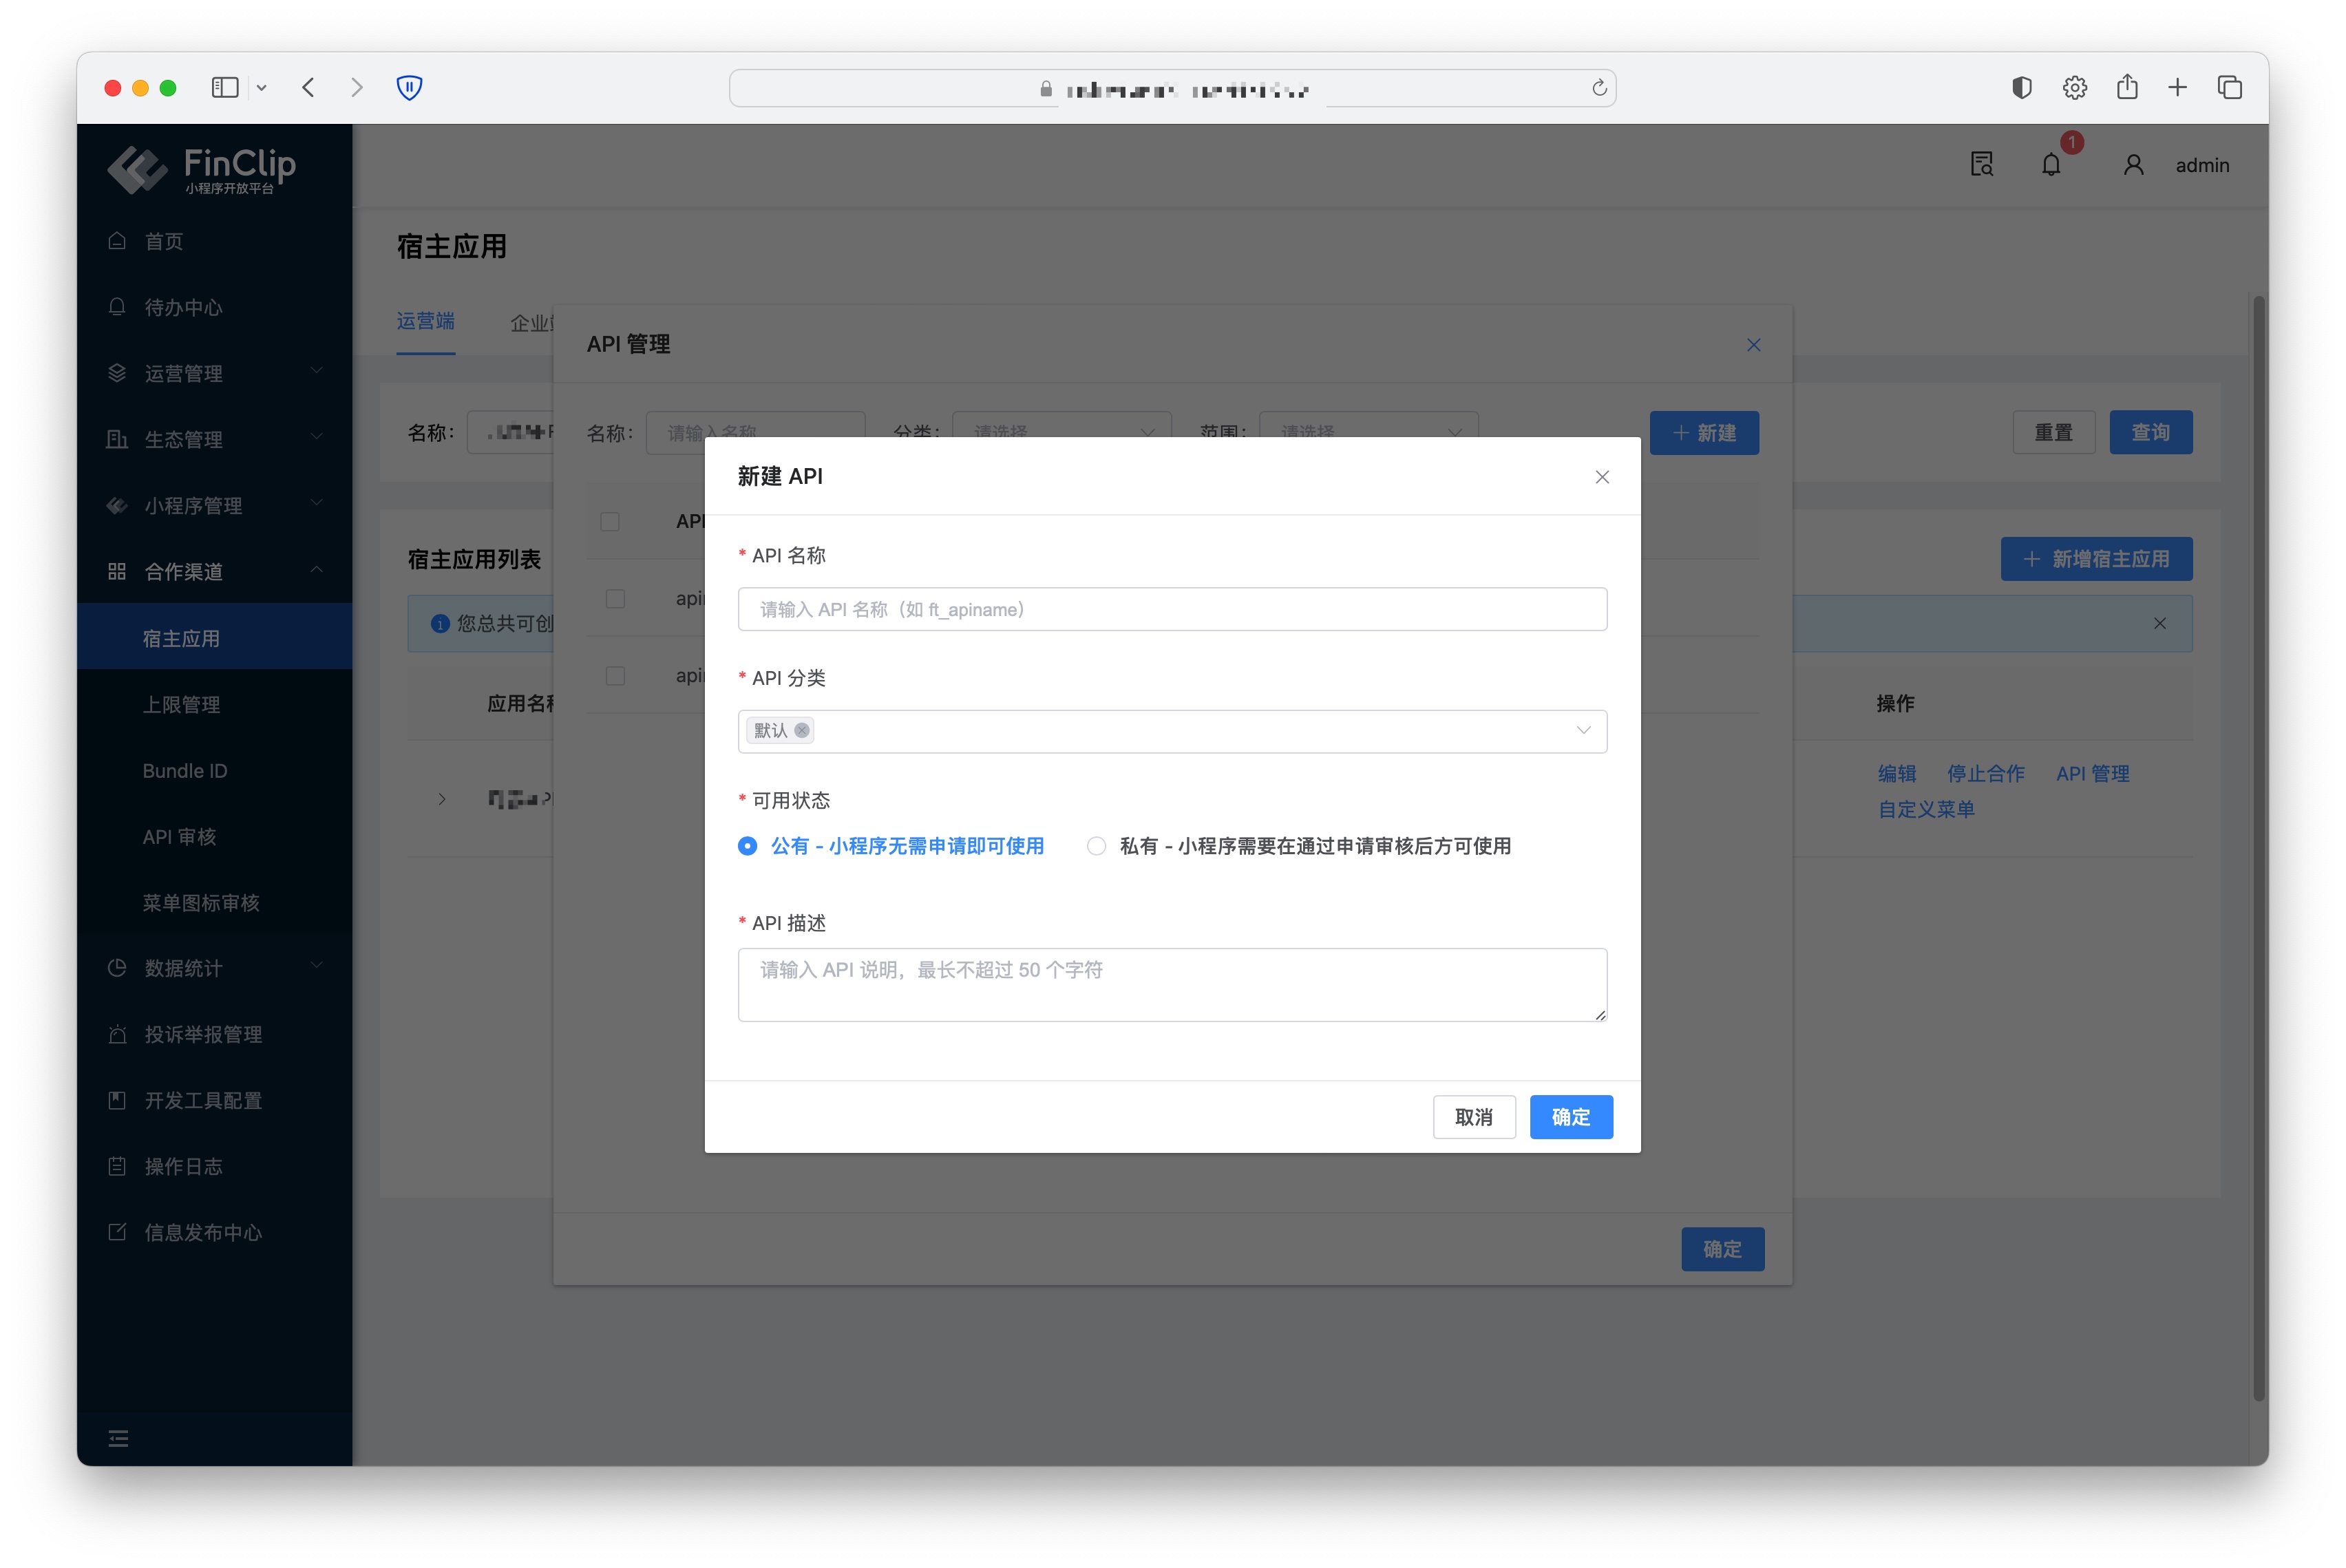Switch to the 运营端 tab
Image resolution: width=2346 pixels, height=1568 pixels.
[425, 321]
